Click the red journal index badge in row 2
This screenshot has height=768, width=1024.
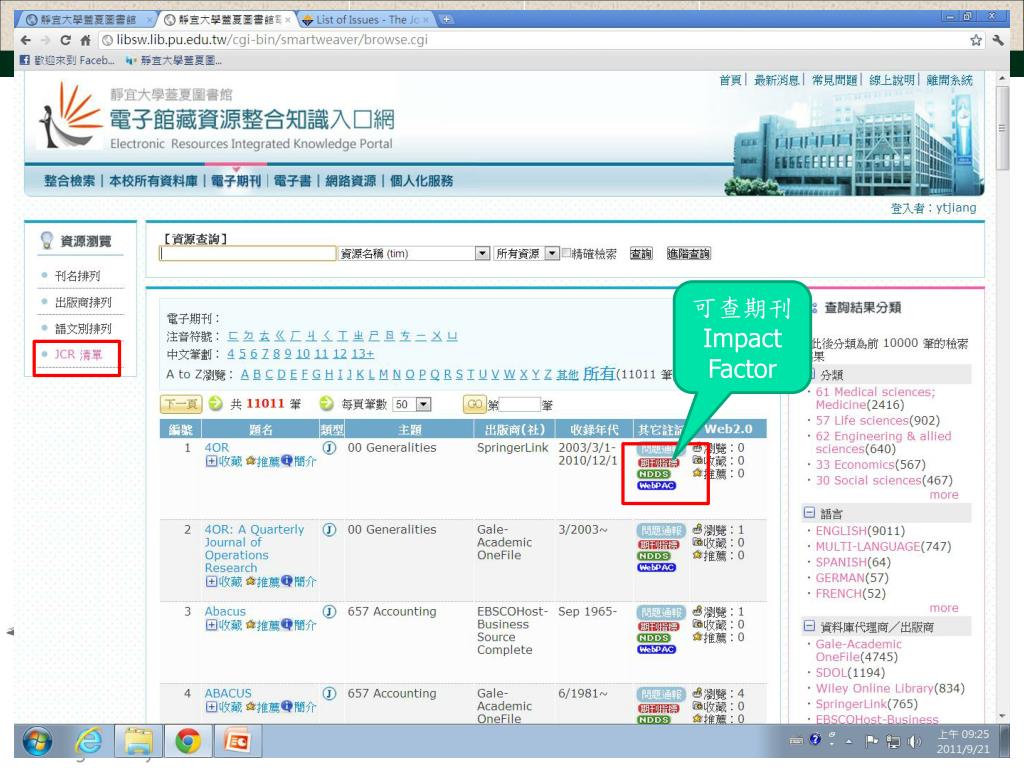coord(658,545)
